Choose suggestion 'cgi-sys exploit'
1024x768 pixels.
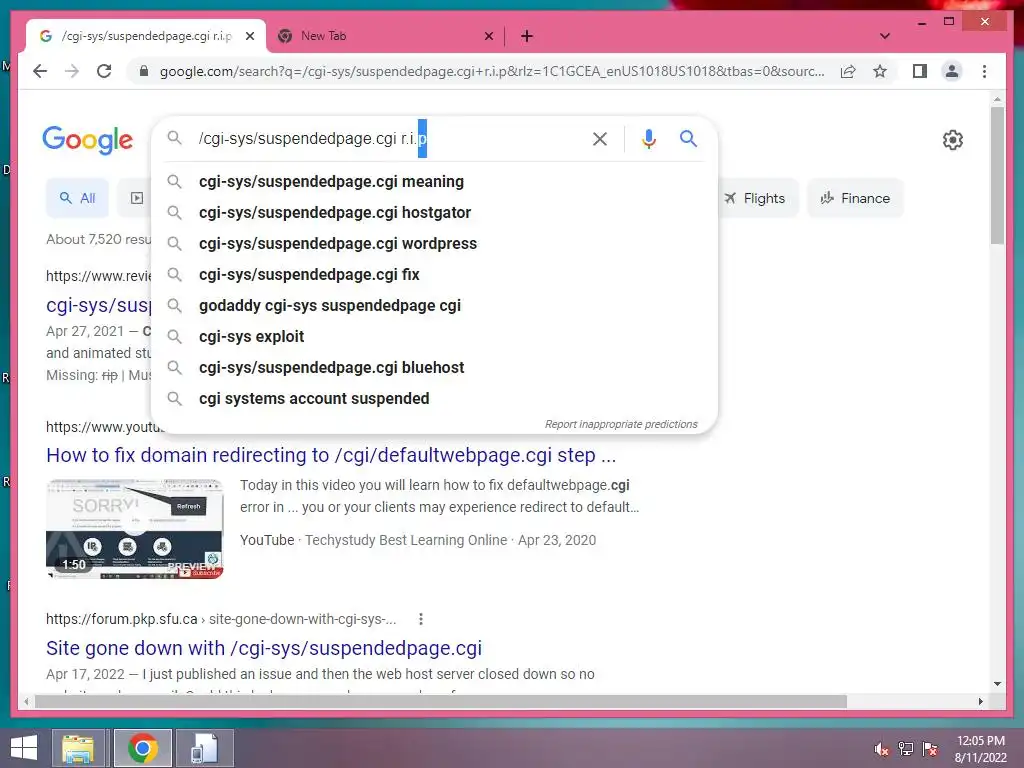[434, 336]
